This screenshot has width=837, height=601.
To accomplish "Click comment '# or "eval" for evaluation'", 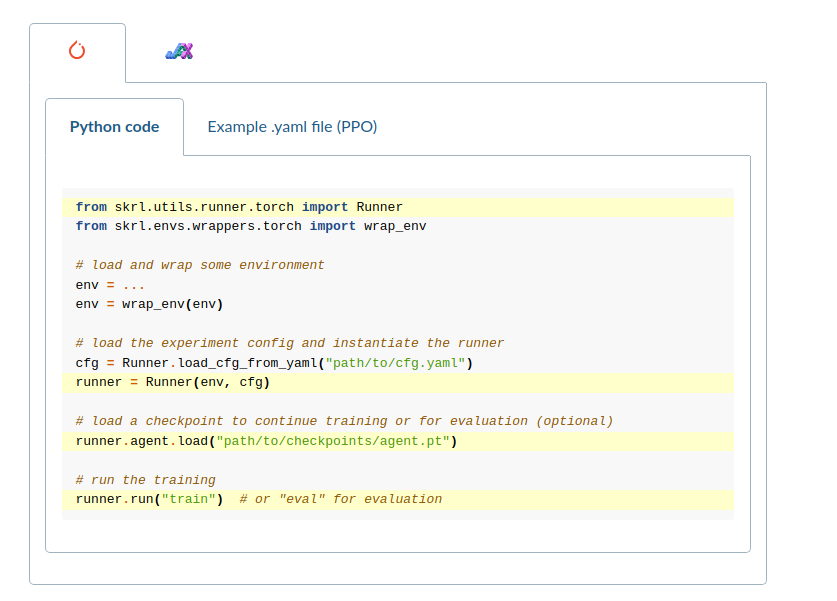I will (341, 499).
